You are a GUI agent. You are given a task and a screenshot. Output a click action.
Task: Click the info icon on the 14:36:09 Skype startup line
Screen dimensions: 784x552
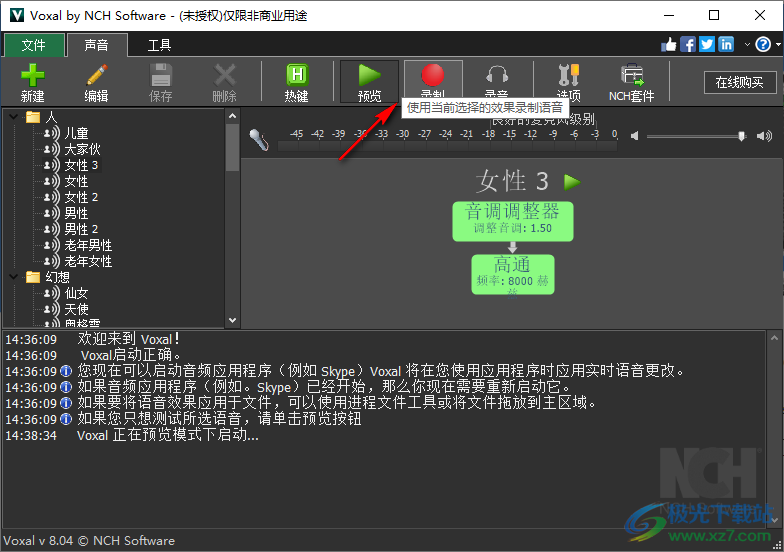66,372
